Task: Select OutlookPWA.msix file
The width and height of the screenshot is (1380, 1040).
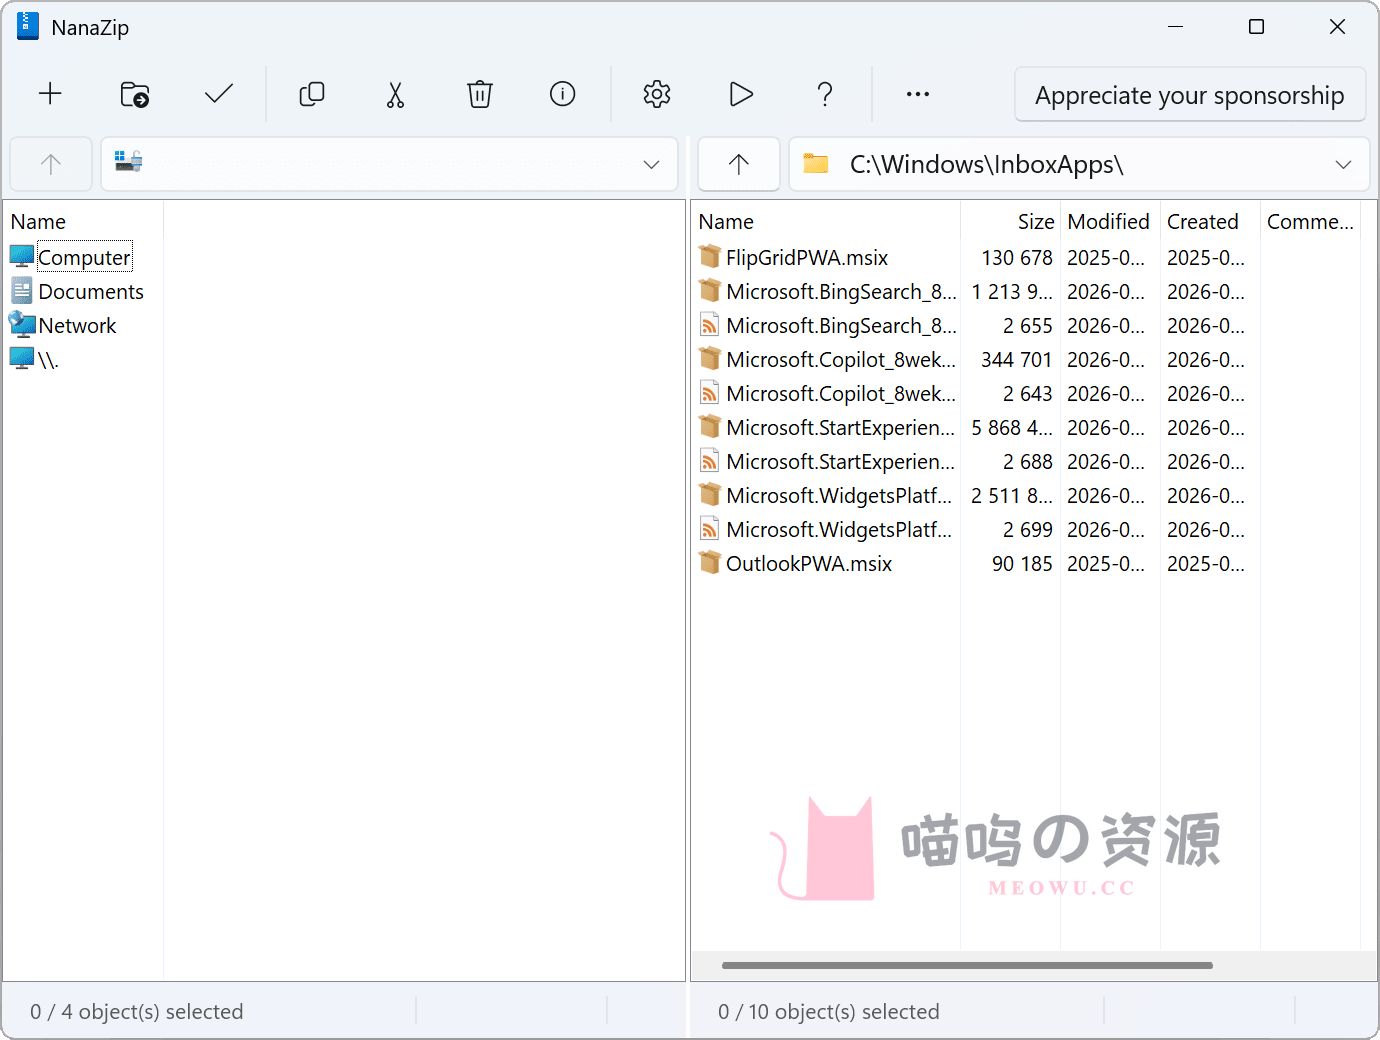Action: (809, 564)
